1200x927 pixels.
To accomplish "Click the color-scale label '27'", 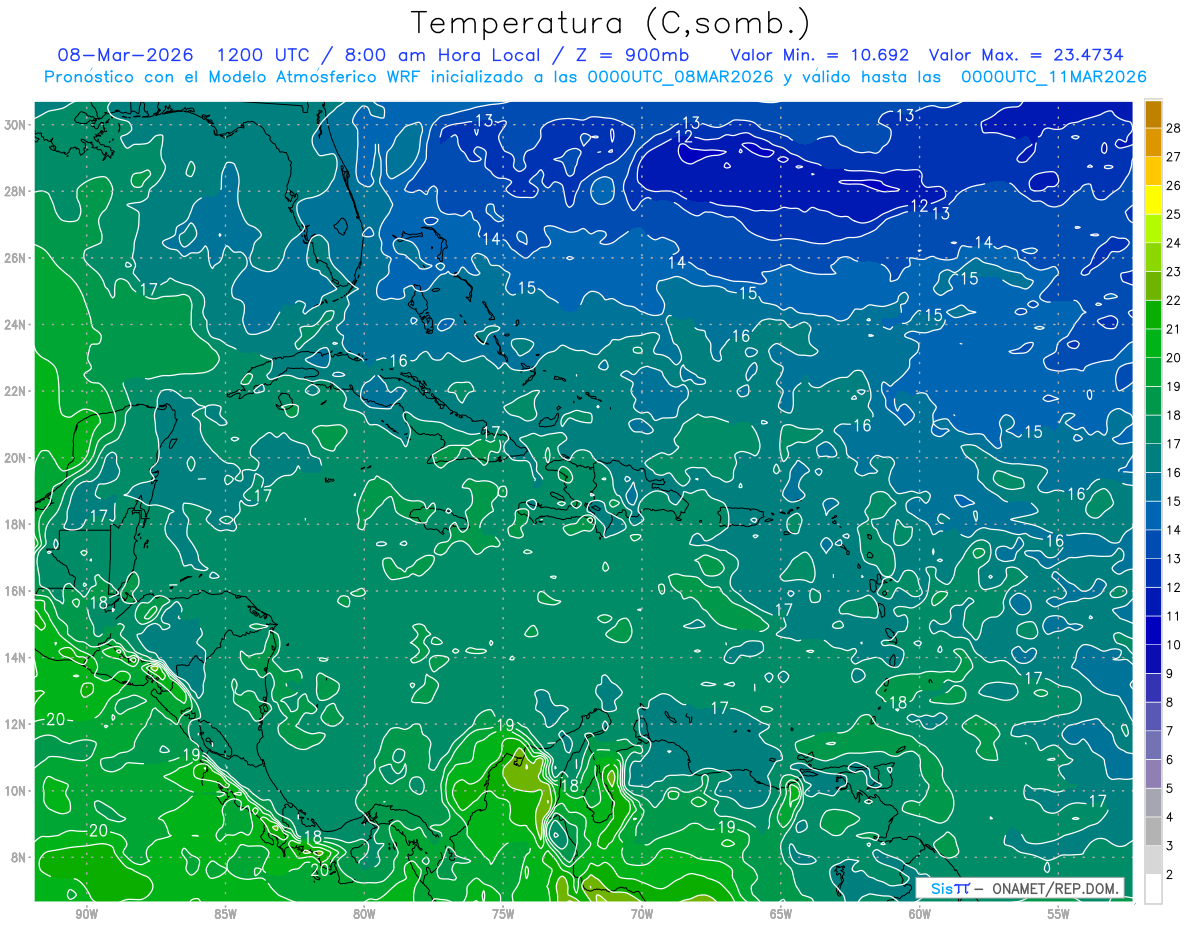I will pyautogui.click(x=1174, y=157).
